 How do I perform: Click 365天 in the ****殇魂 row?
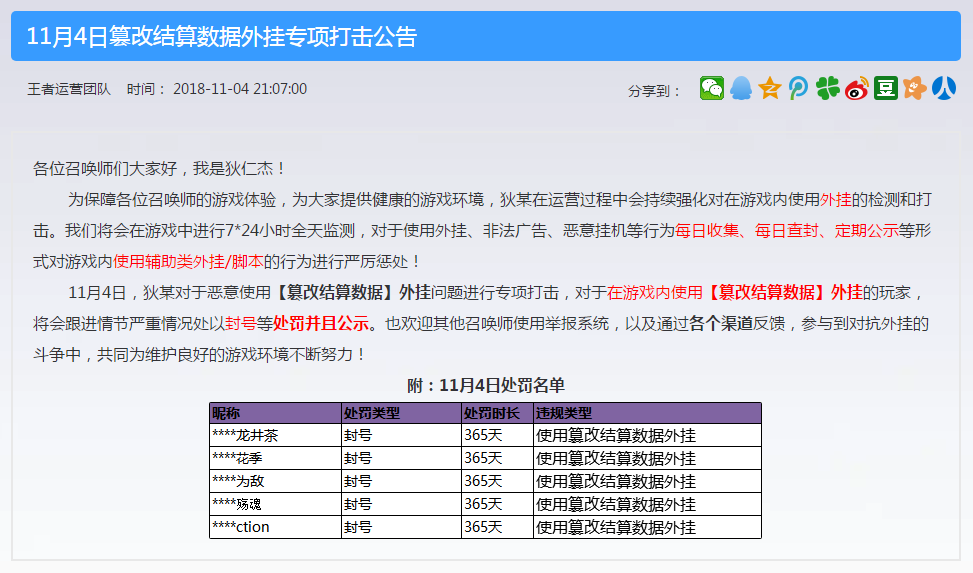point(483,505)
